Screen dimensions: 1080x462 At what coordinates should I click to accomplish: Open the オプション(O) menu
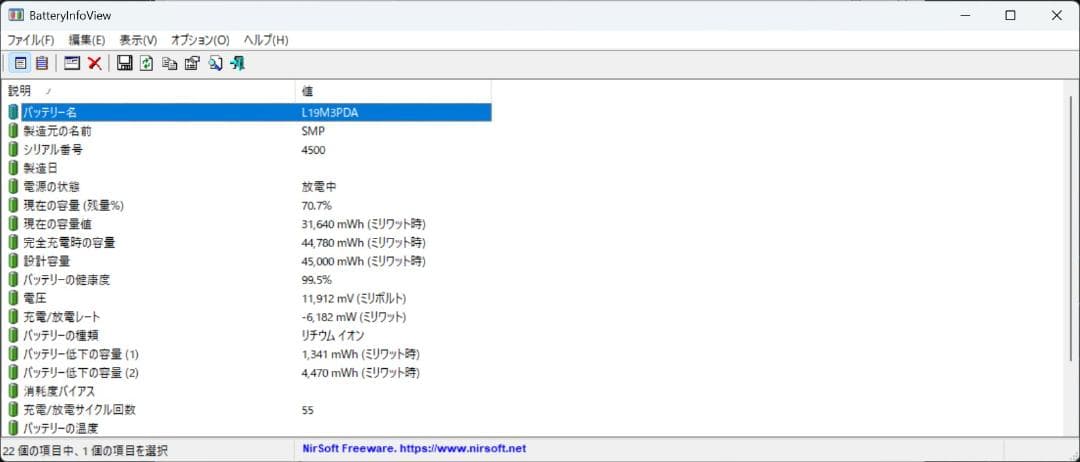(200, 40)
